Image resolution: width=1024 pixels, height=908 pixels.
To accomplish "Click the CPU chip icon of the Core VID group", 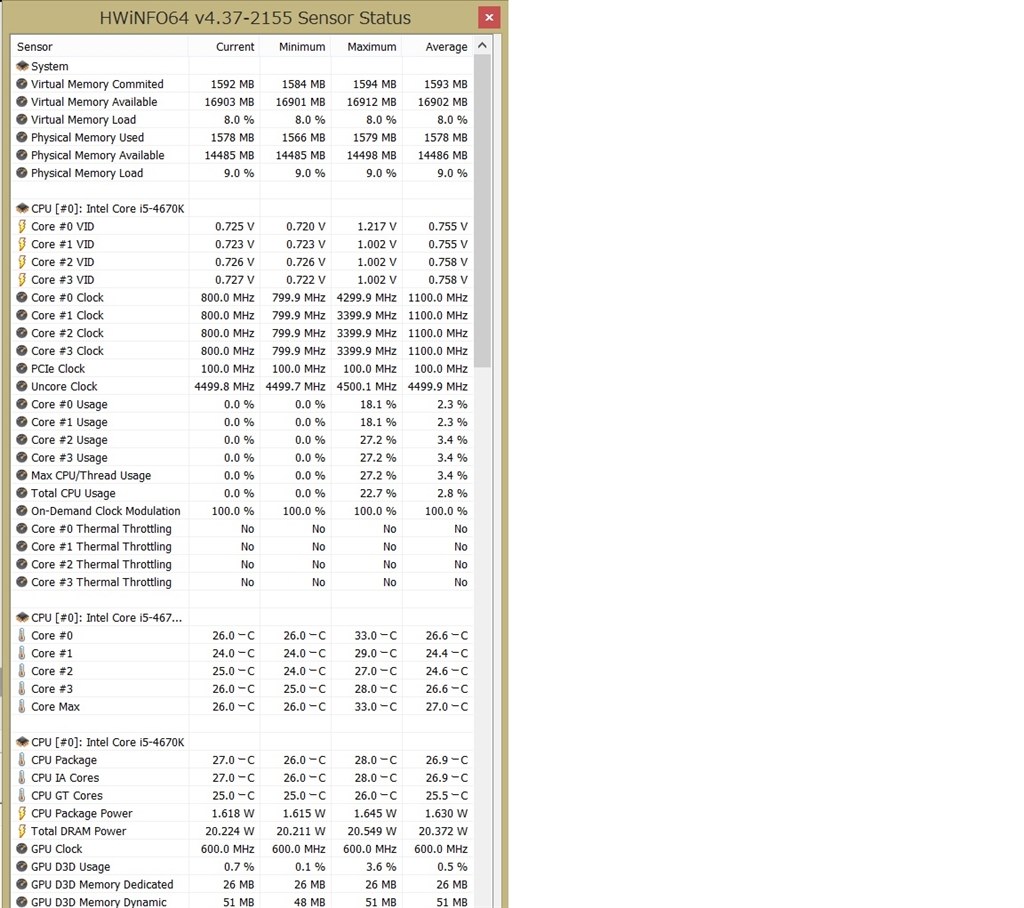I will [22, 208].
